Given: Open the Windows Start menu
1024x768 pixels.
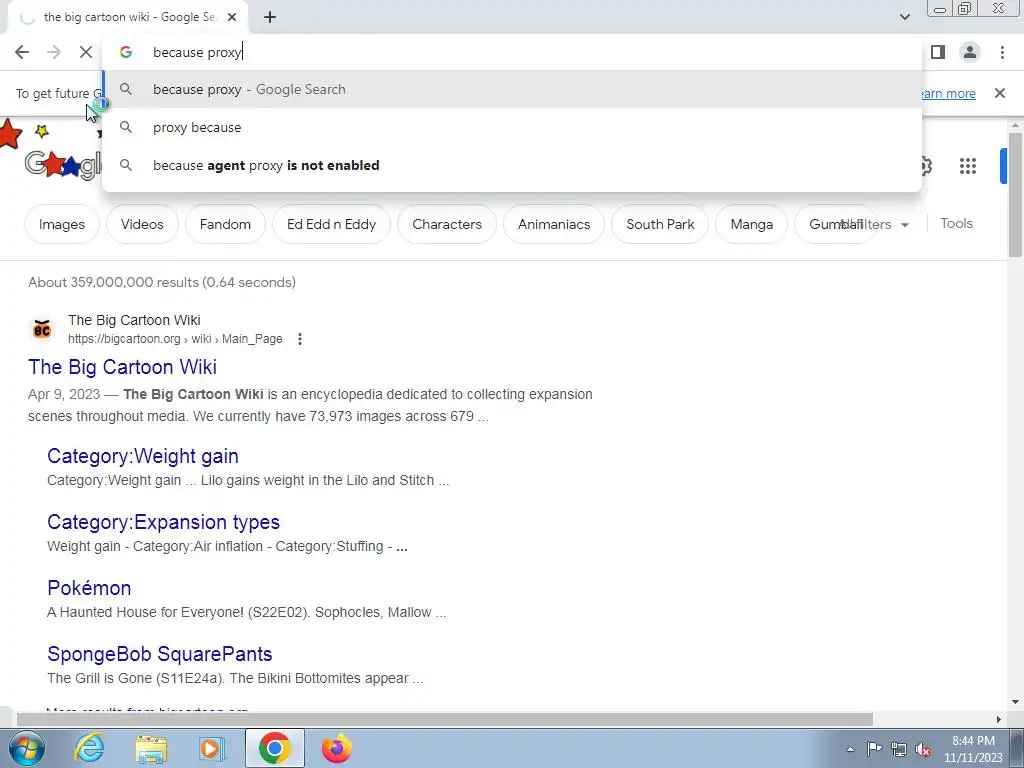Looking at the screenshot, I should click(x=27, y=748).
